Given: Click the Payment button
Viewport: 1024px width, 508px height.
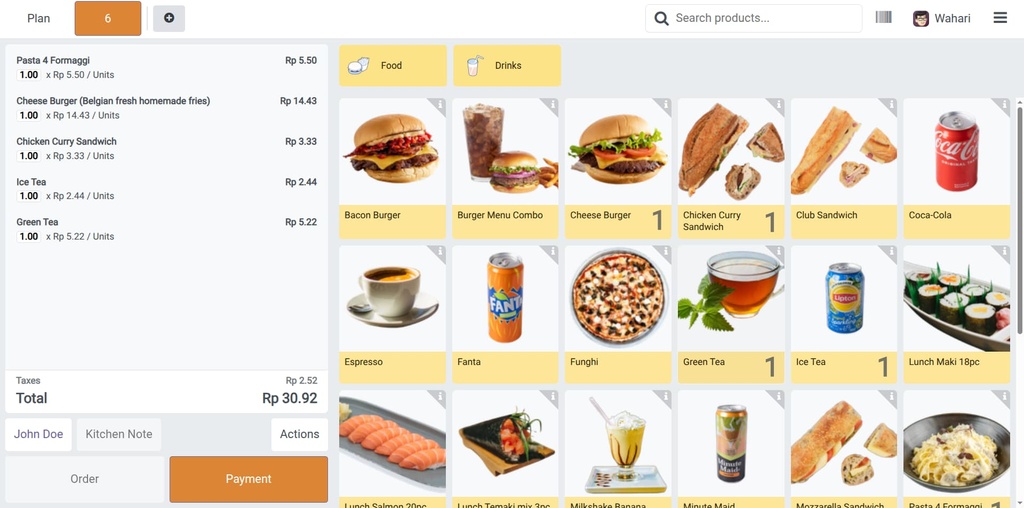Looking at the screenshot, I should tap(249, 479).
